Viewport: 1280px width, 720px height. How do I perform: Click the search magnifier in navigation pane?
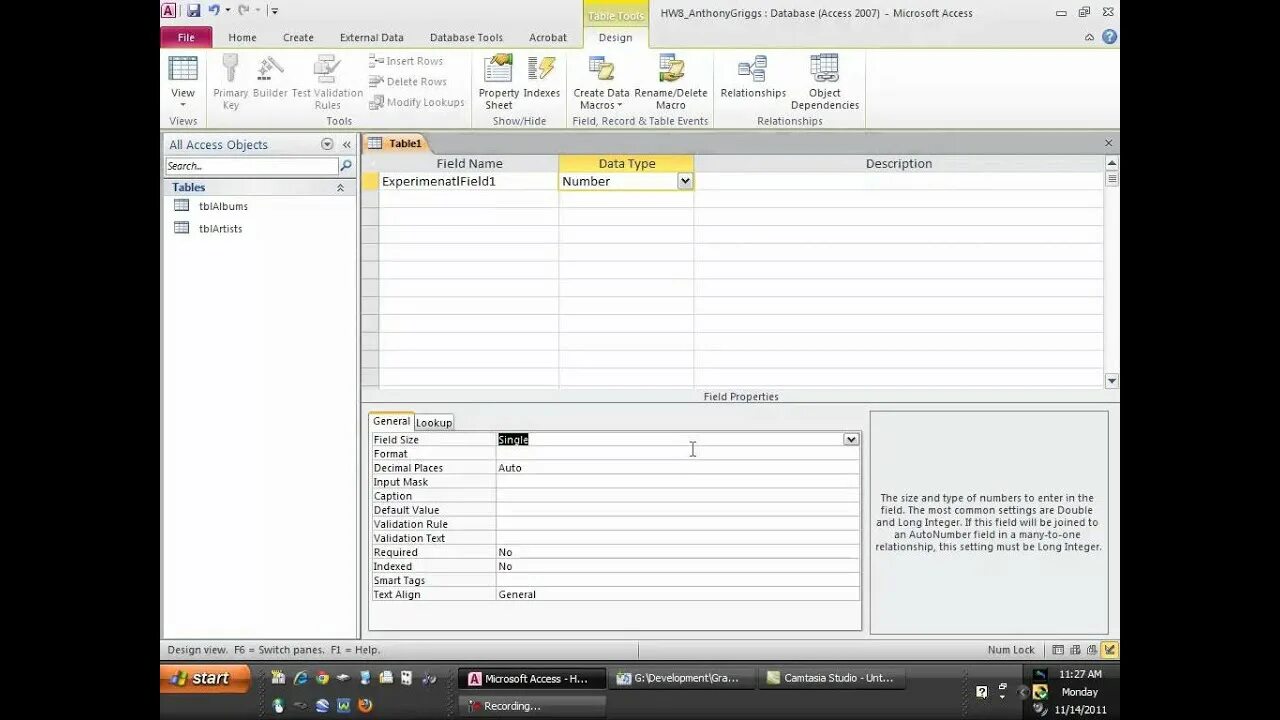(x=346, y=166)
